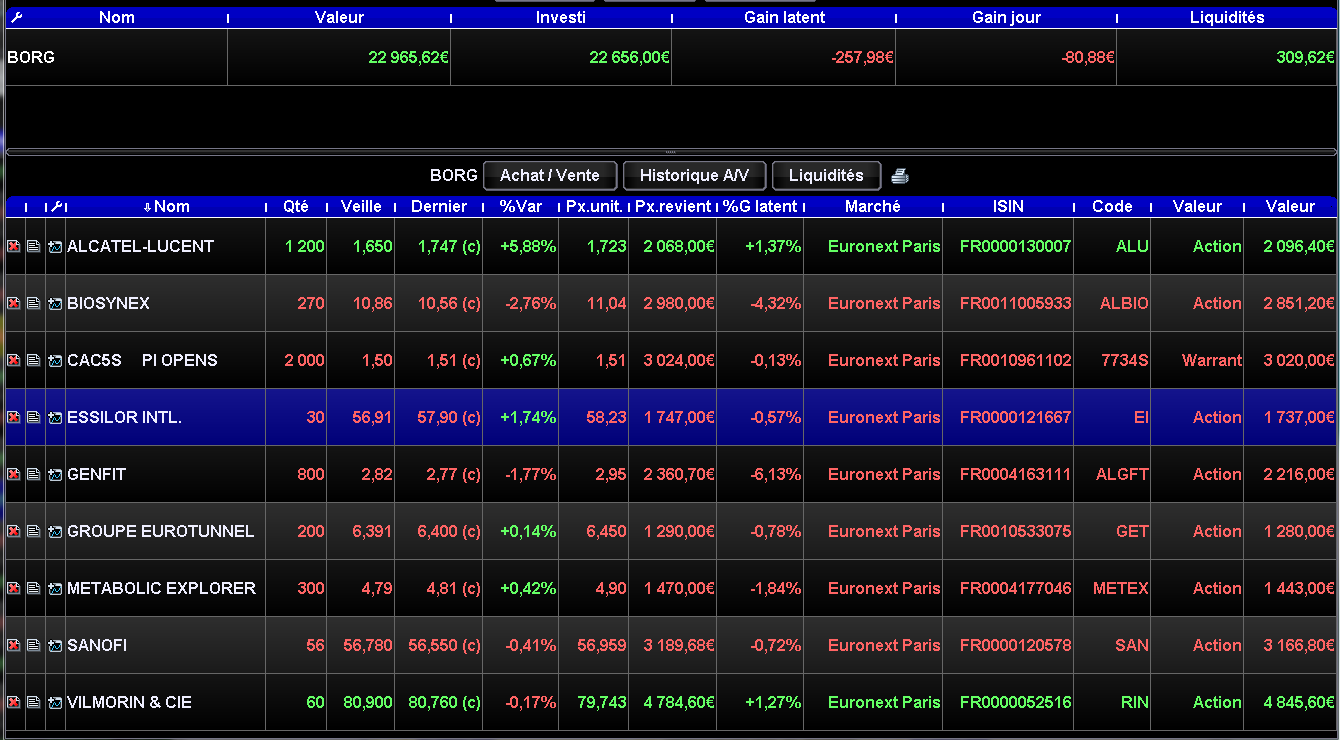
Task: Launch the chart icon for BIOSYNEX
Action: pos(55,303)
